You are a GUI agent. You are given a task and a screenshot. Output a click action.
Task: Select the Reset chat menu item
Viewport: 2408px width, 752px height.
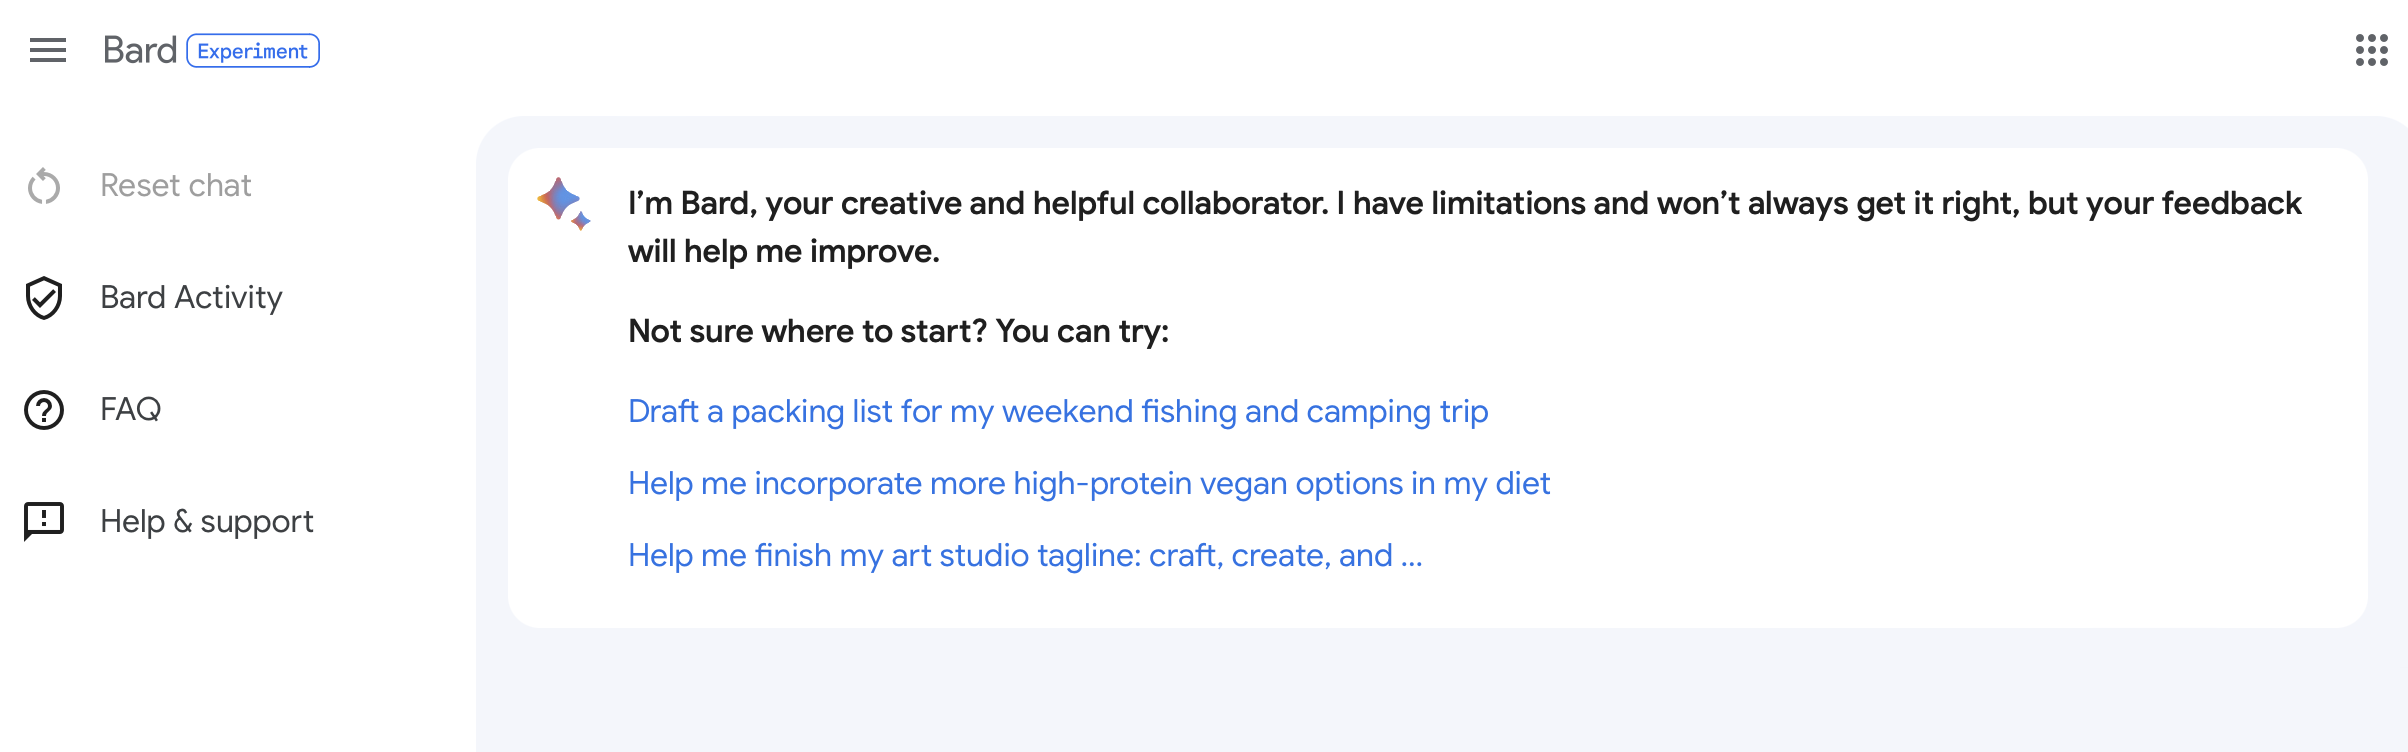(x=176, y=186)
